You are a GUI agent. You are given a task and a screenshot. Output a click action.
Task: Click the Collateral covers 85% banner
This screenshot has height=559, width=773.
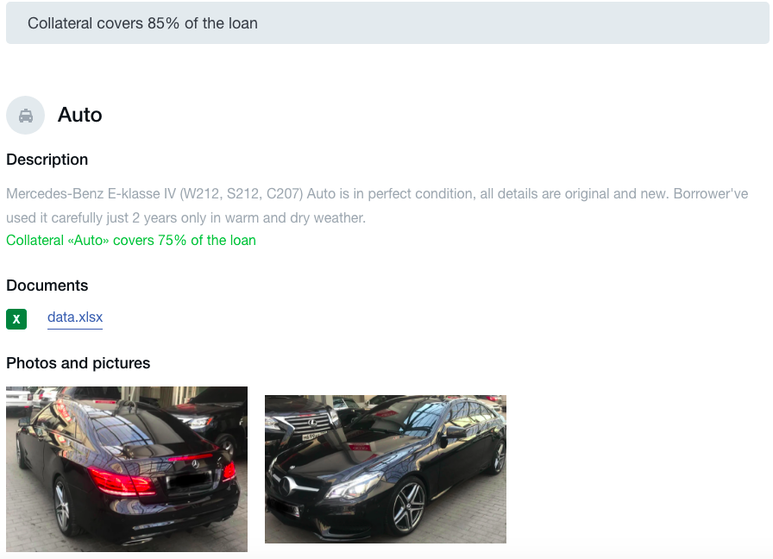(x=387, y=23)
